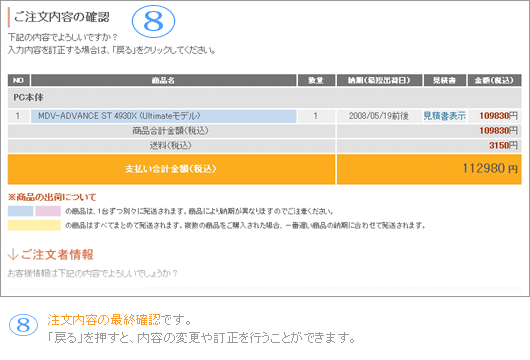
Task: Click the 109830円 price in the product row
Action: [x=498, y=116]
